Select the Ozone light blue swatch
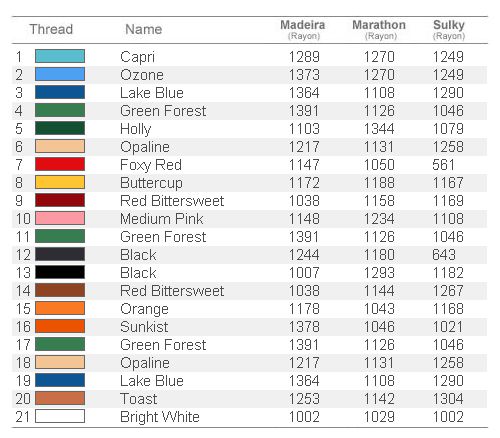The image size is (500, 438). point(60,74)
